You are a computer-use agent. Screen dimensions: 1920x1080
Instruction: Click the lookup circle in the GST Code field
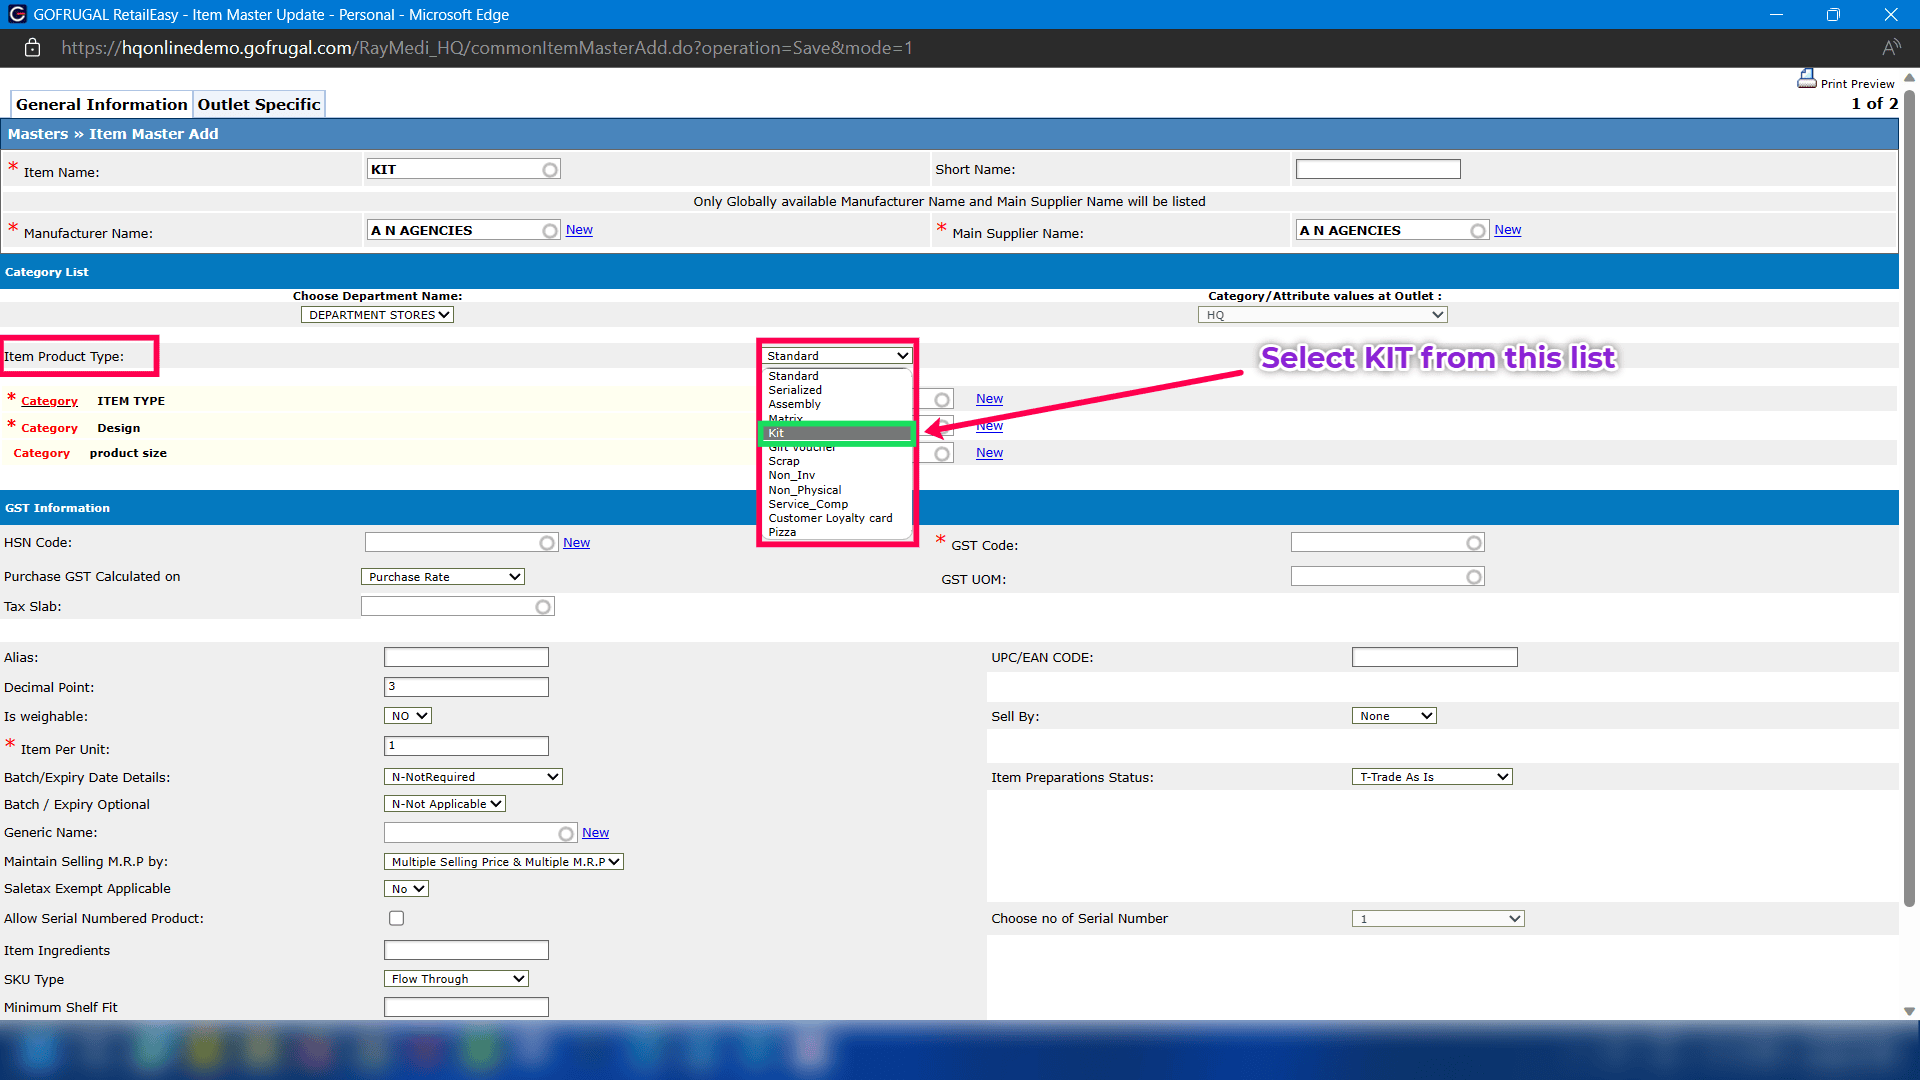coord(1474,543)
